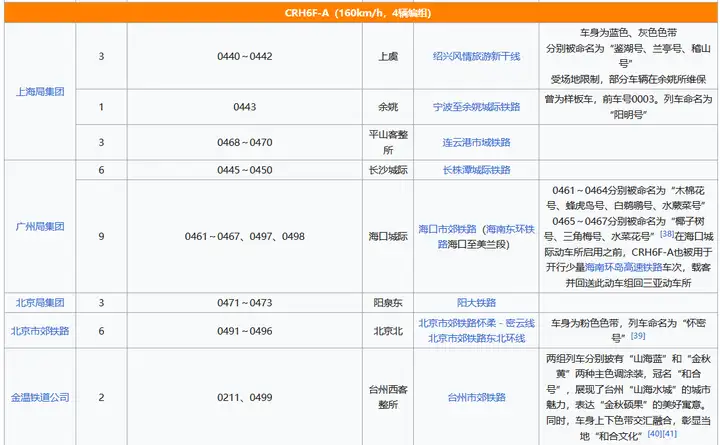The image size is (720, 445).
Task: Select depot cell 平山客整所
Action: 388,142
